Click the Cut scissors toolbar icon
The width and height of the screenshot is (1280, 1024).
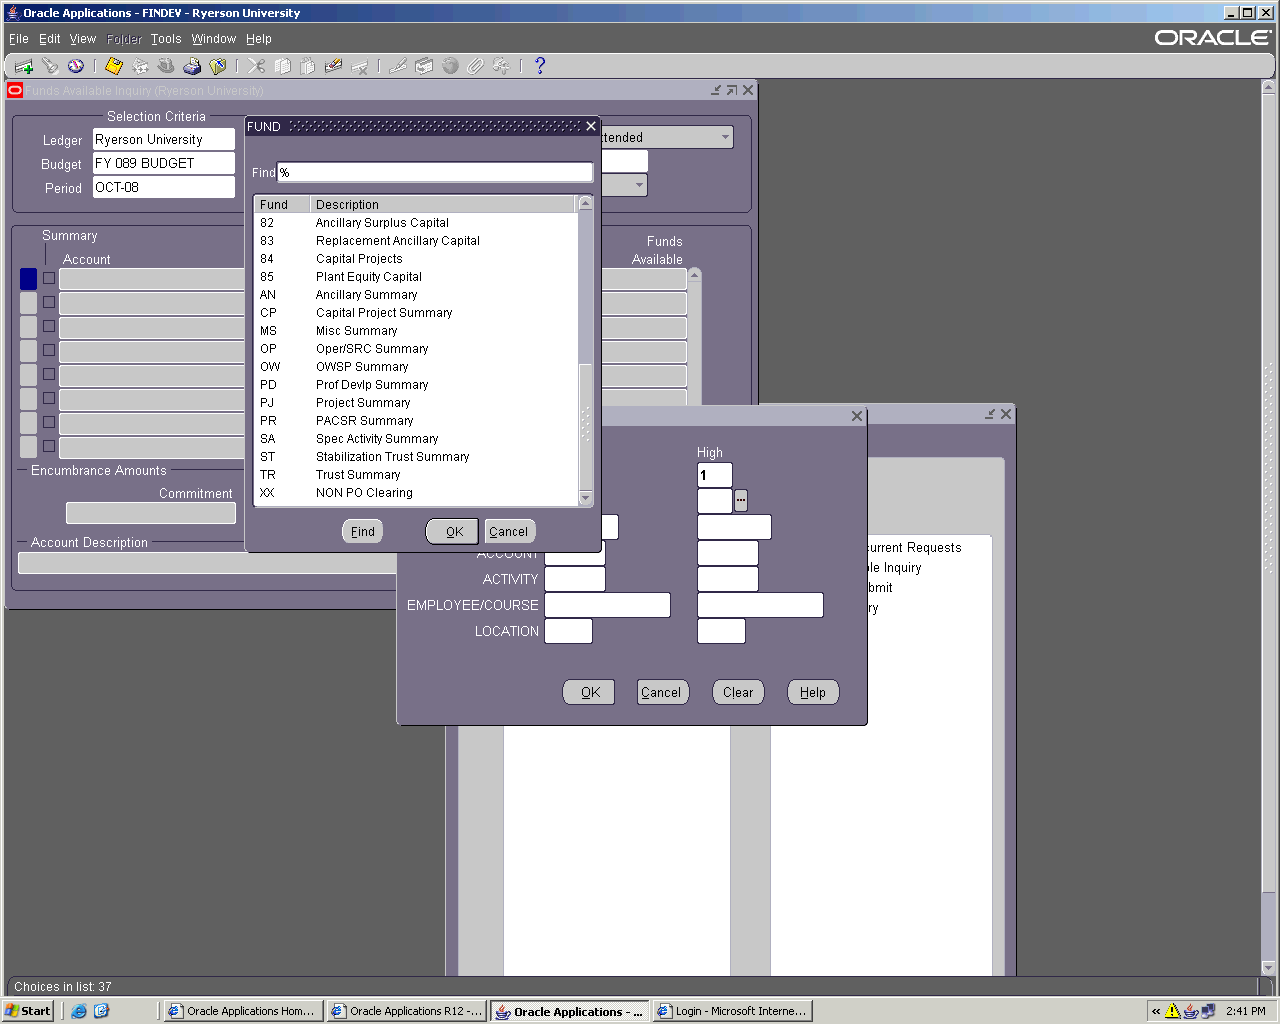click(257, 66)
